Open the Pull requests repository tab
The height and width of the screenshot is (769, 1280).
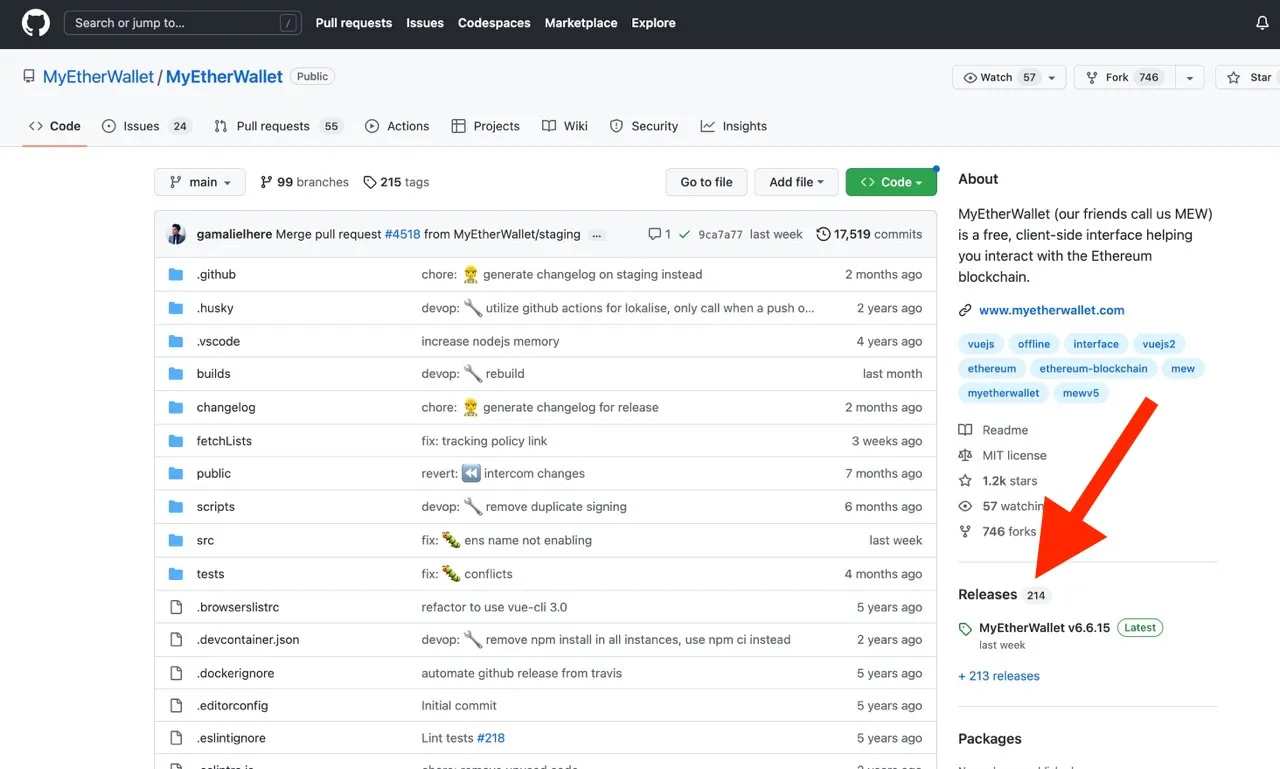[x=278, y=126]
